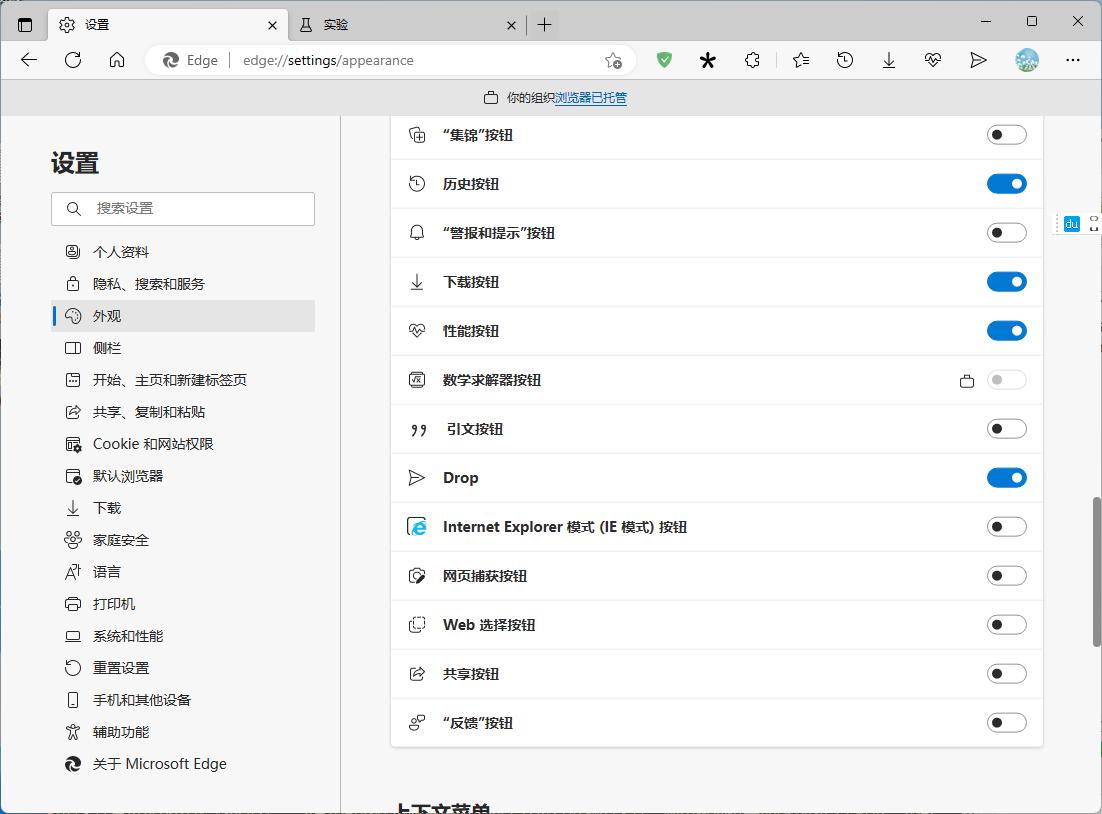
Task: Open 重置设置 page
Action: click(x=183, y=668)
